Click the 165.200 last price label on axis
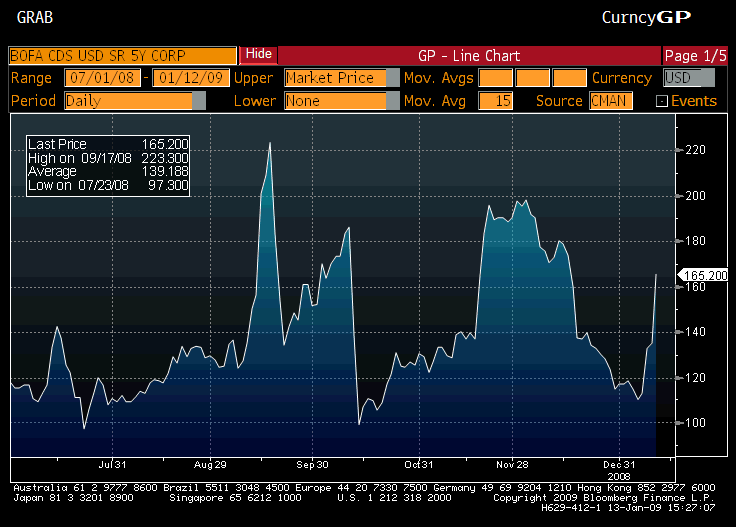The image size is (736, 527). tap(701, 274)
